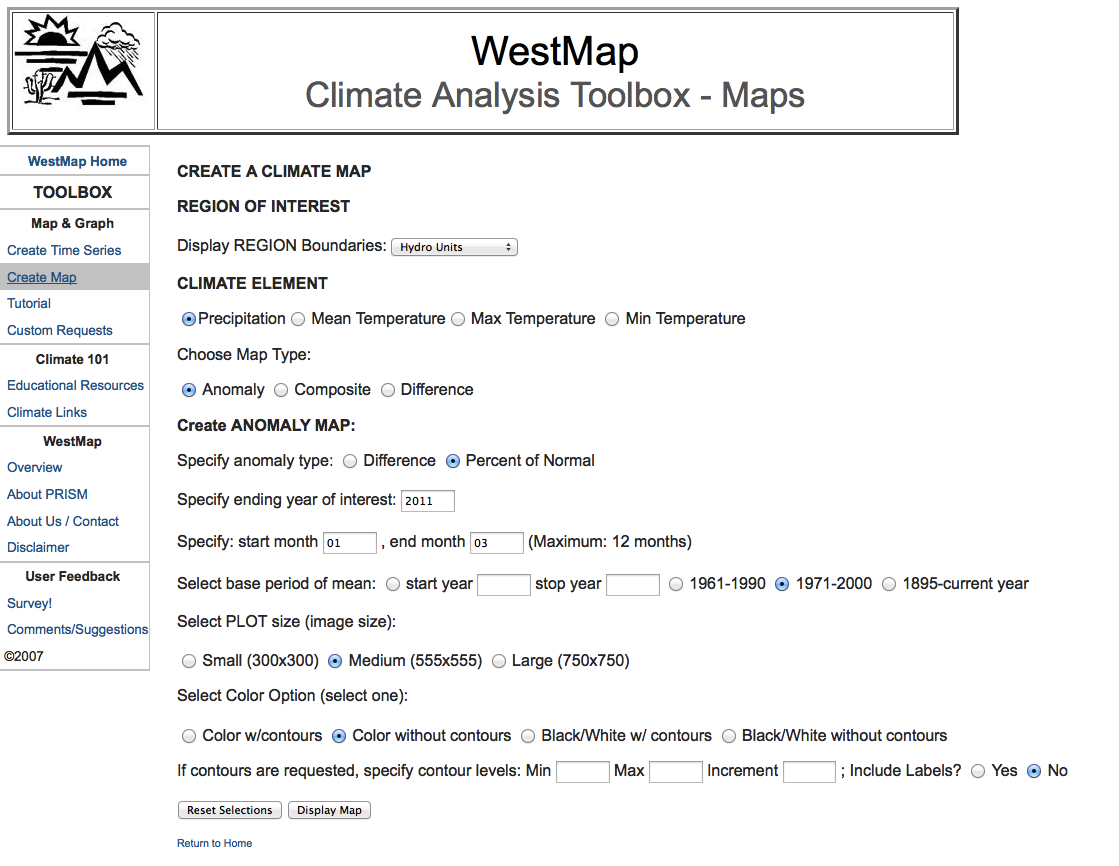
Task: Select the Precipitation radio button
Action: 188,319
